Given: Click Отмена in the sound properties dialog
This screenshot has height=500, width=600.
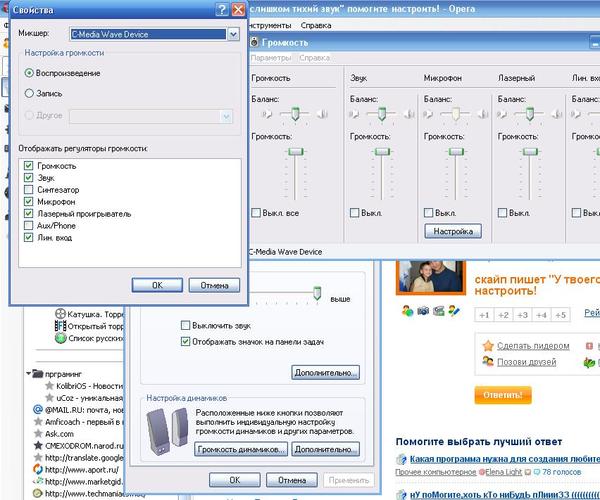Looking at the screenshot, I should [292, 480].
